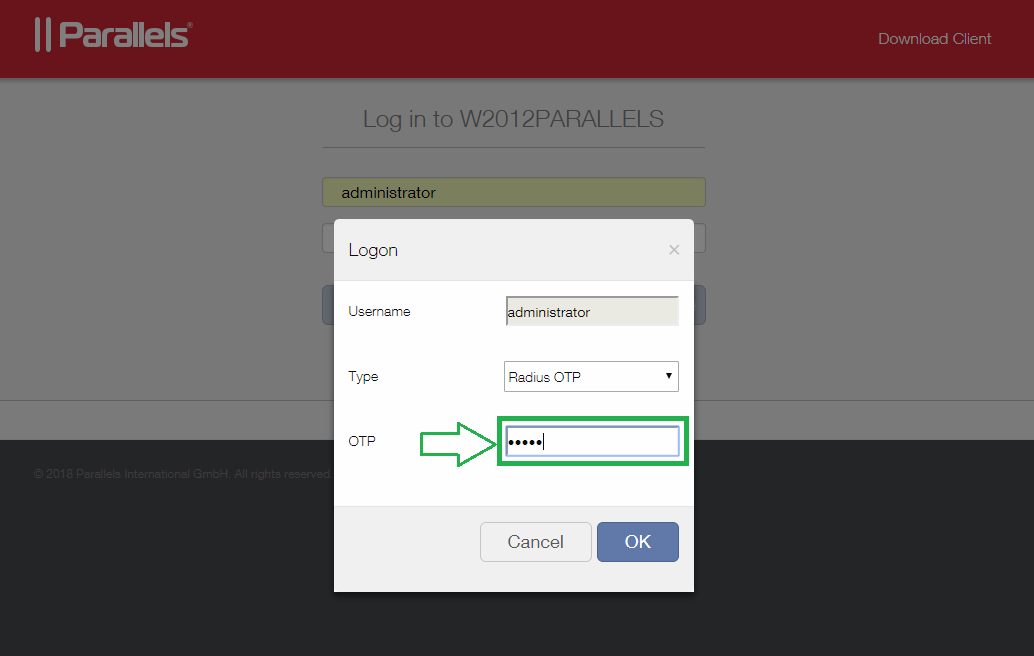The width and height of the screenshot is (1034, 656).
Task: Click the Log in to W2012PARALLELS heading
Action: (x=514, y=119)
